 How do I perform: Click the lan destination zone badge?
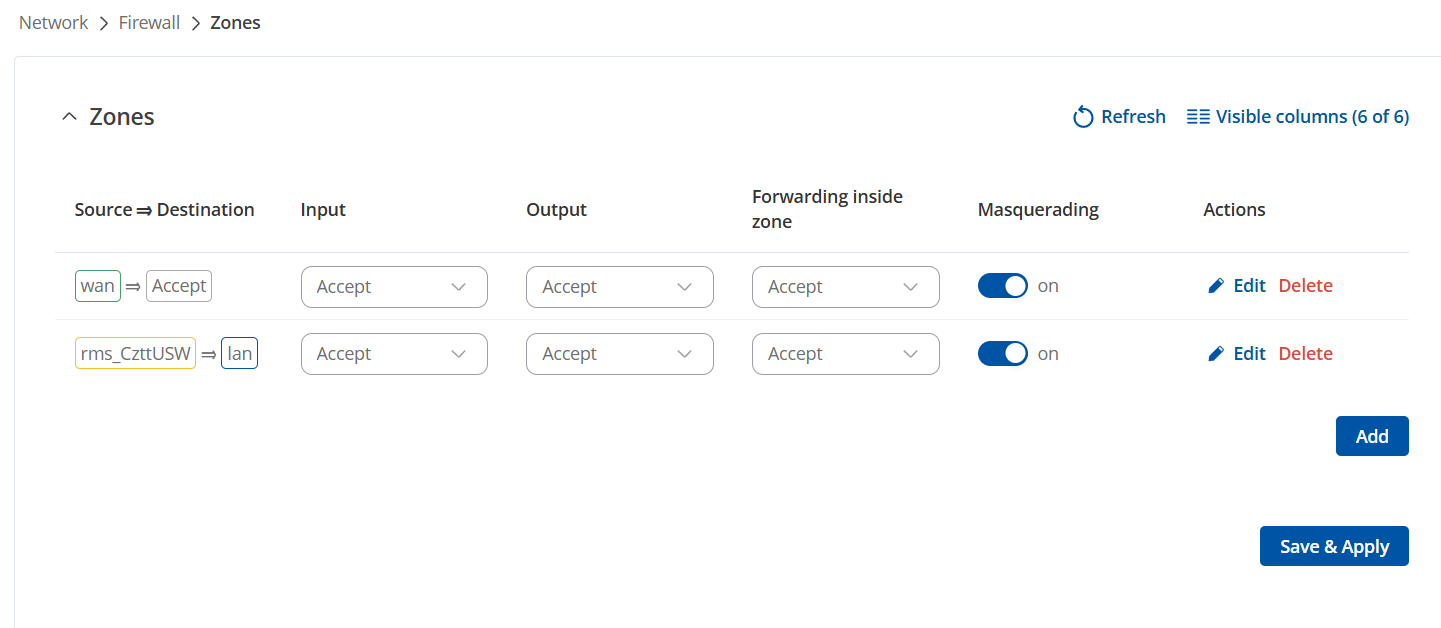[240, 354]
